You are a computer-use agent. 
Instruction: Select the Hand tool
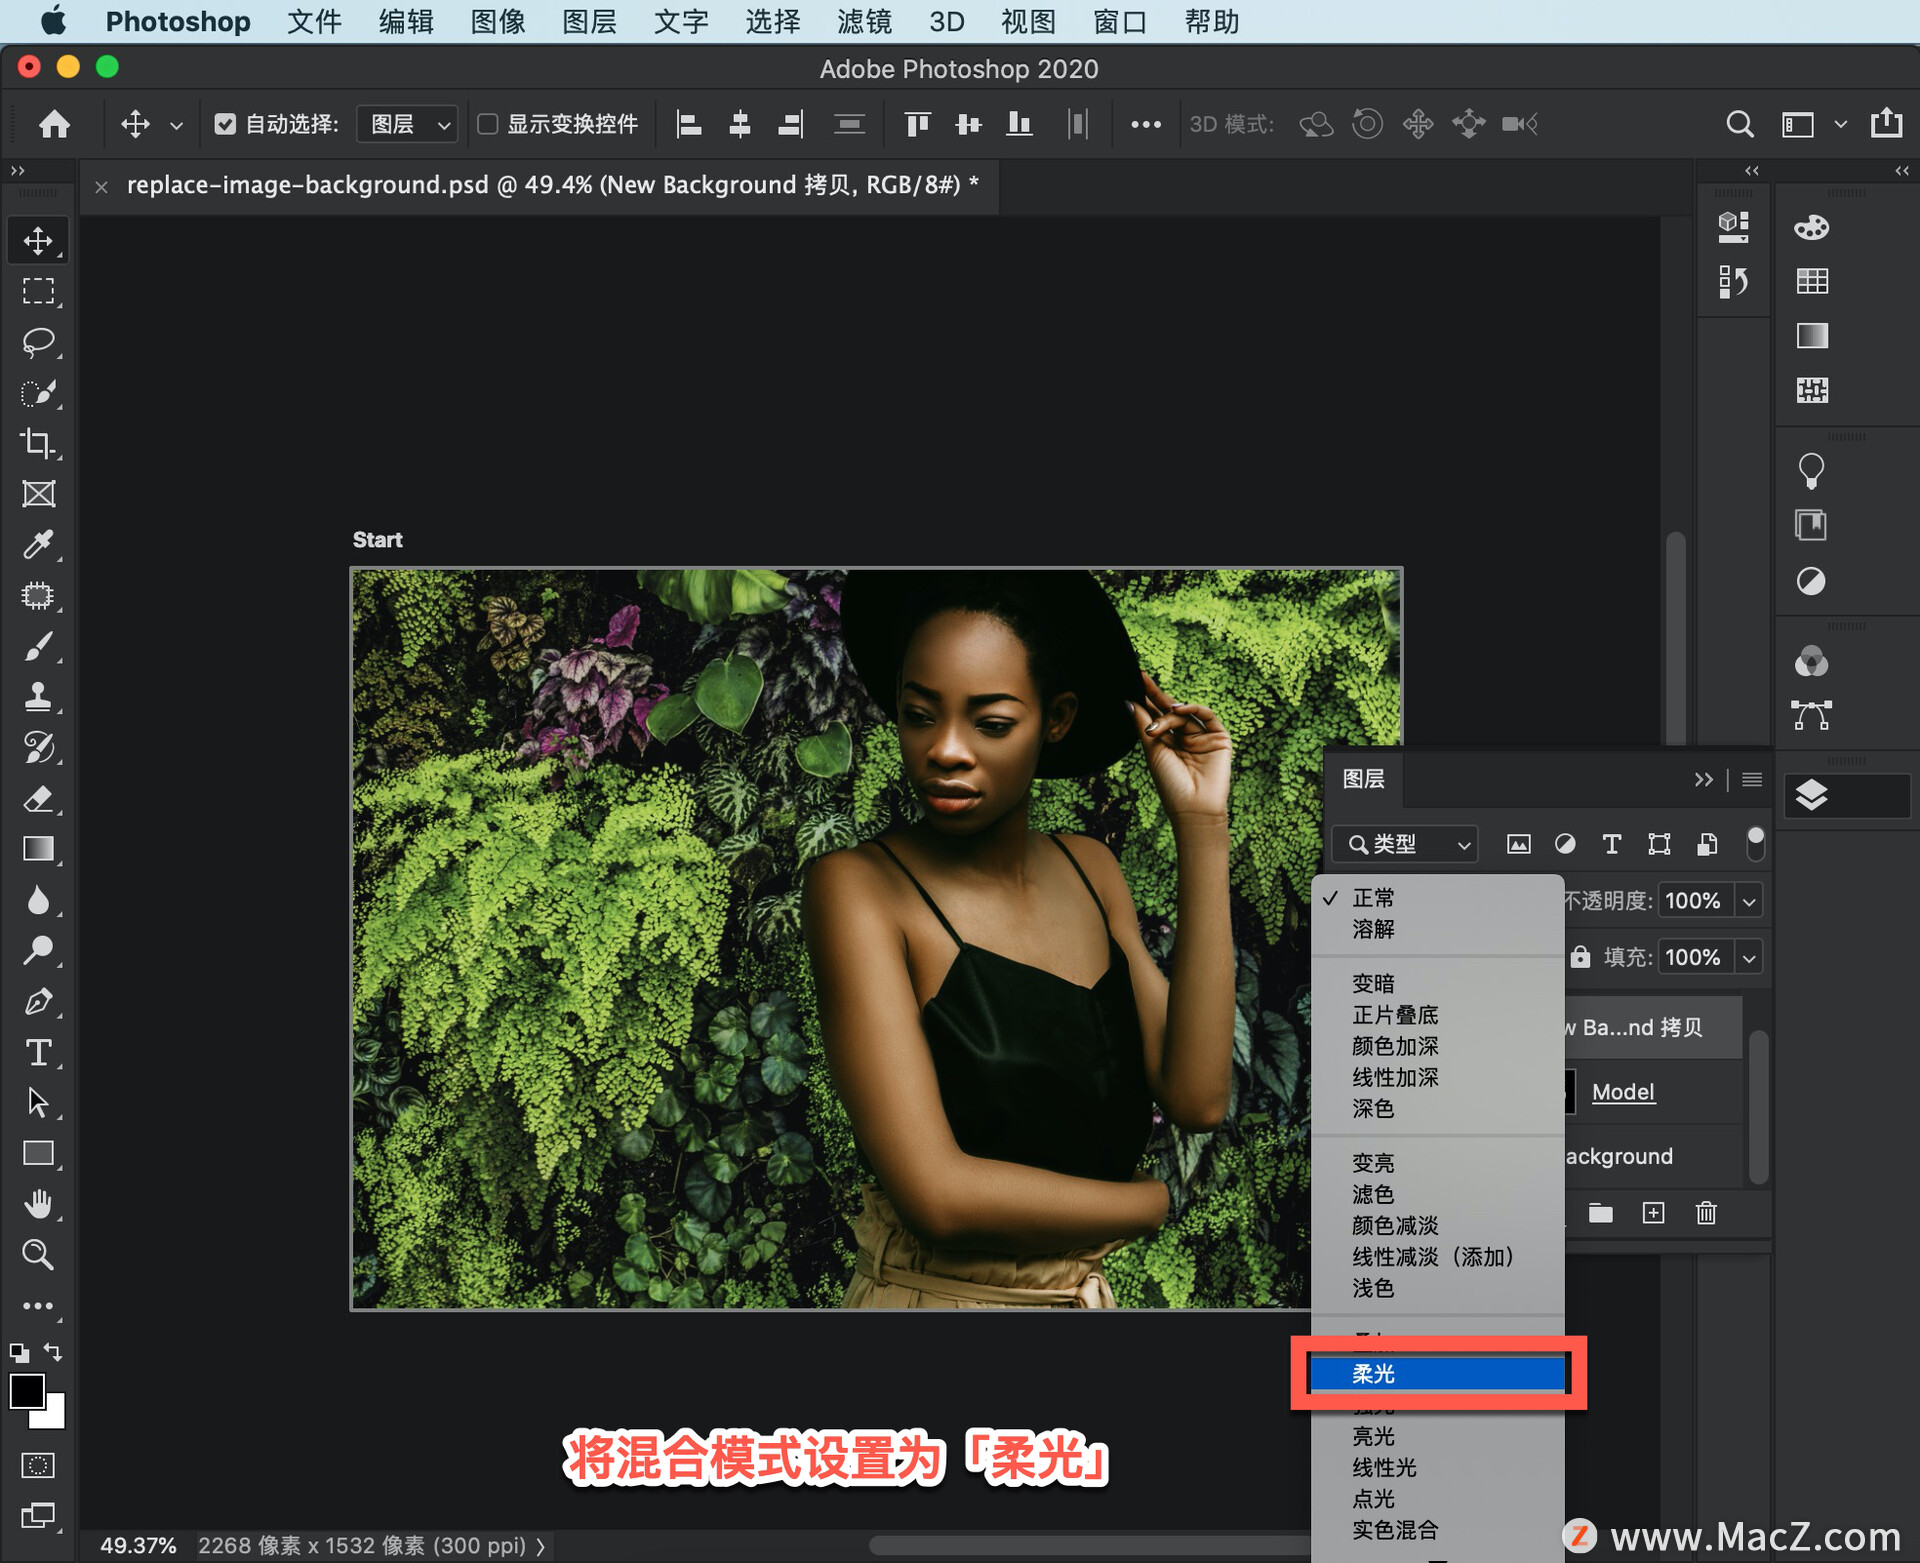(38, 1203)
